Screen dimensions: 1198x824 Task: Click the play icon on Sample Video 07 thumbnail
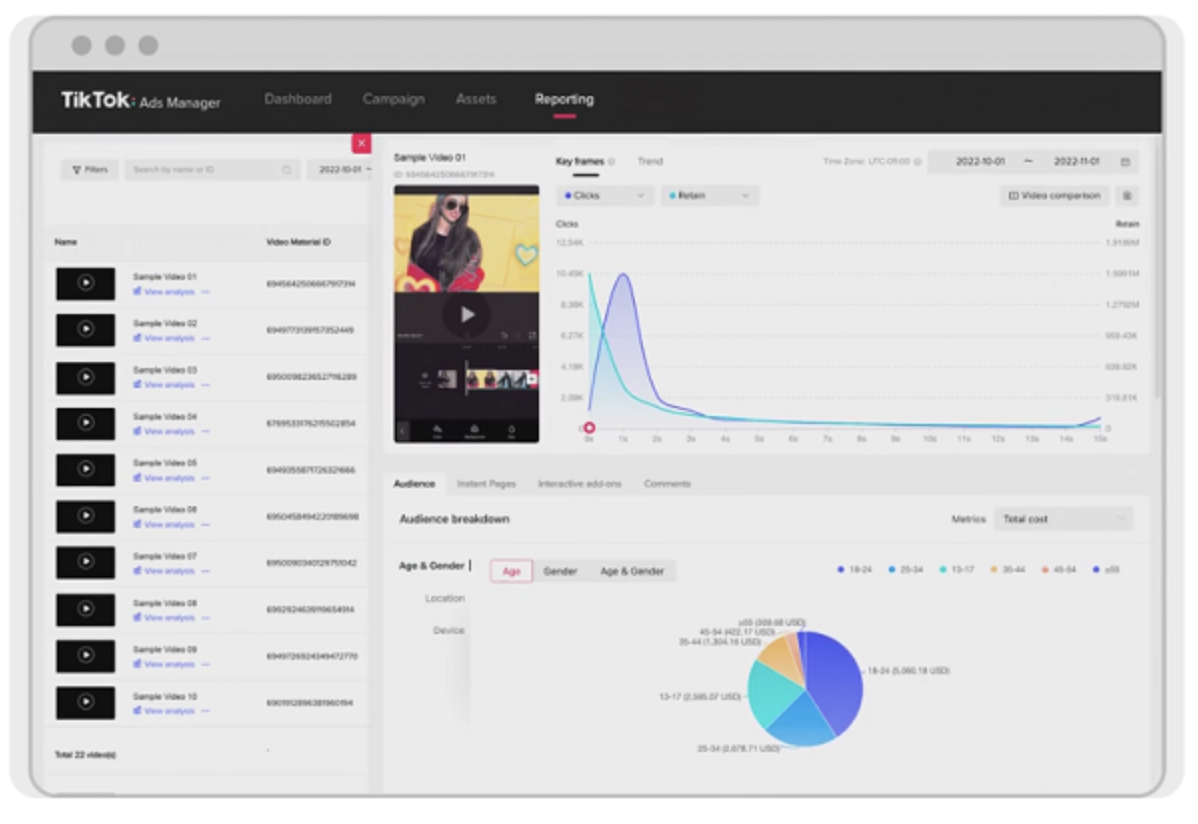(86, 562)
